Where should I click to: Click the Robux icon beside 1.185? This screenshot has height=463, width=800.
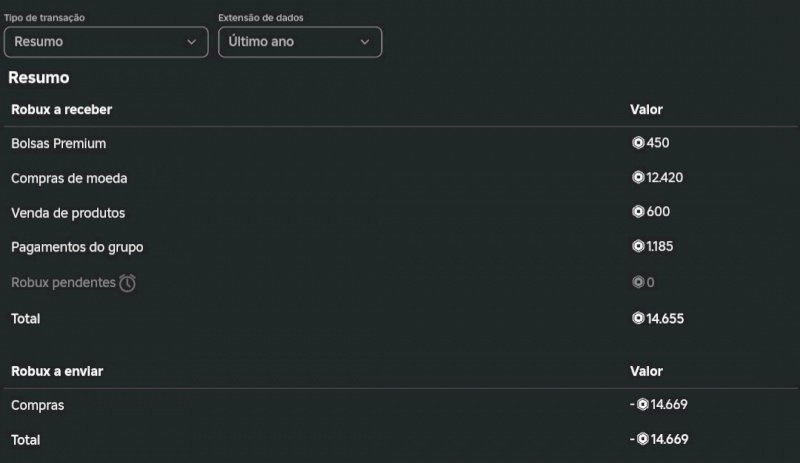click(x=638, y=246)
